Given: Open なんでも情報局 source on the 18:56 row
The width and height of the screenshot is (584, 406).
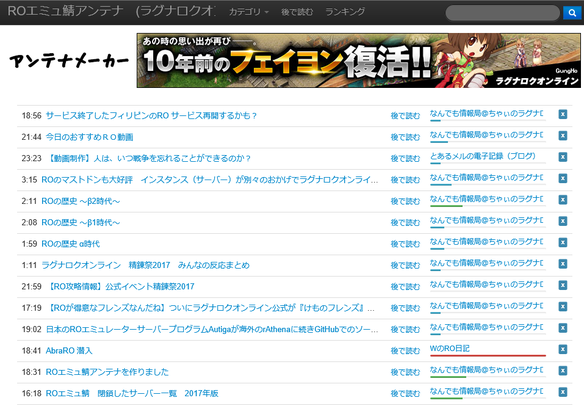Looking at the screenshot, I should 486,113.
